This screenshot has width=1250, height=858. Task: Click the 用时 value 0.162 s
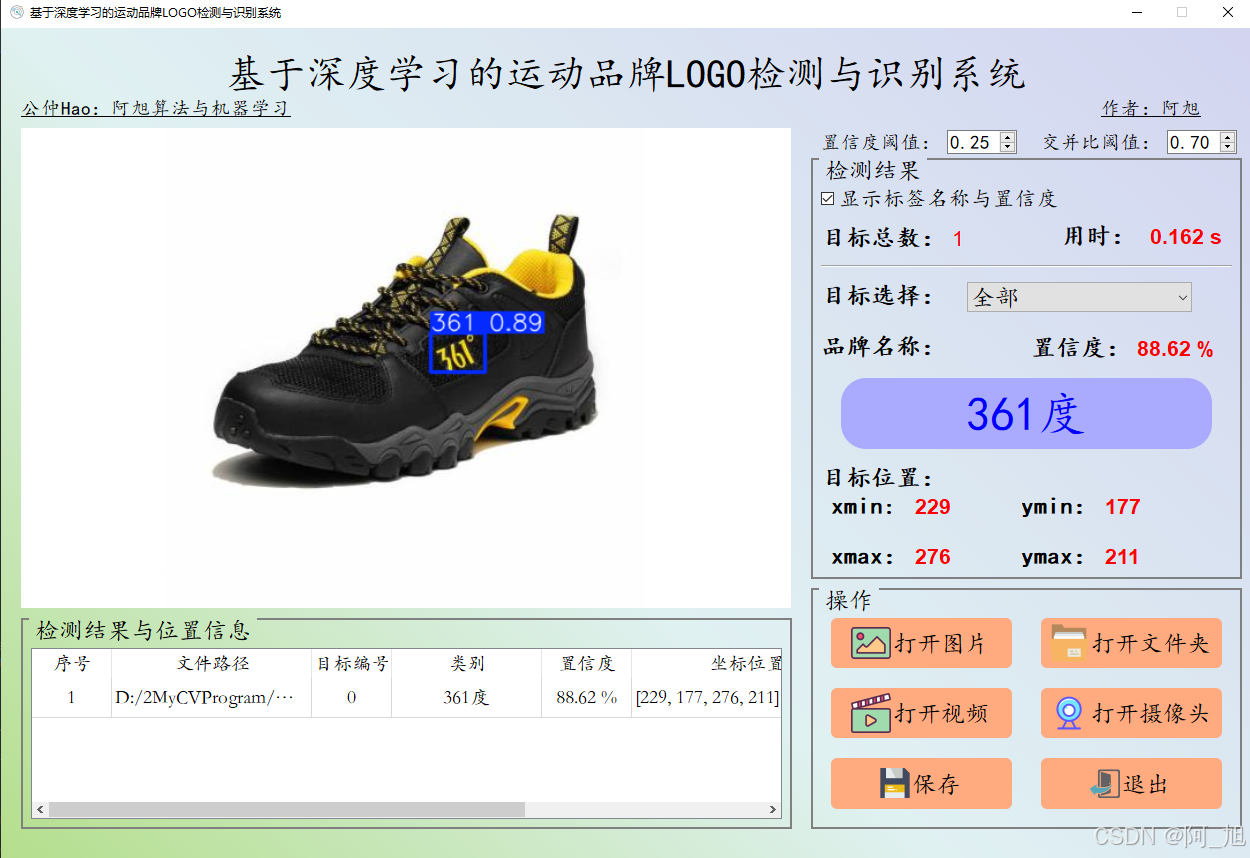click(x=1185, y=237)
